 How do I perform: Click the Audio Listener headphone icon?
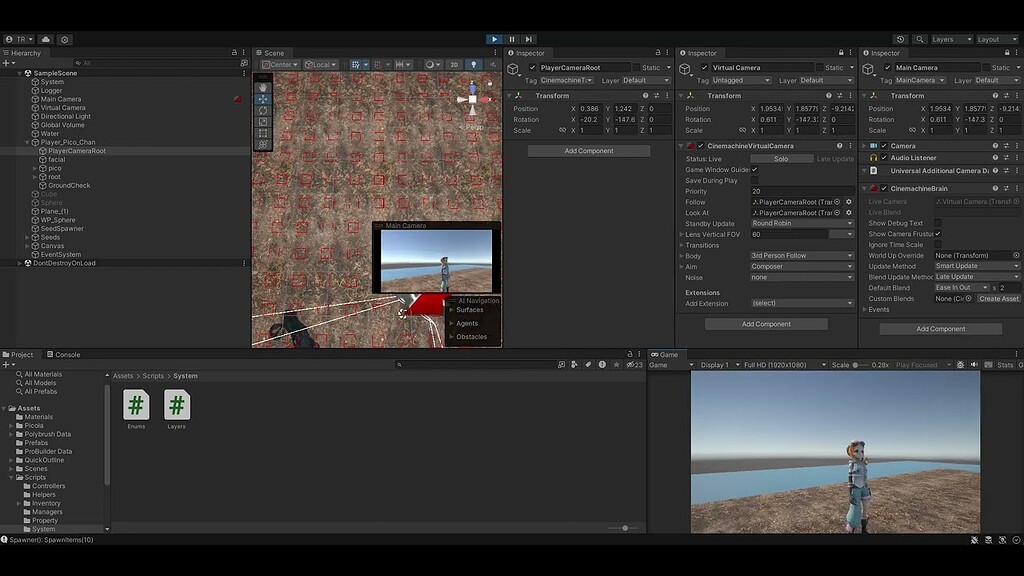pyautogui.click(x=872, y=158)
